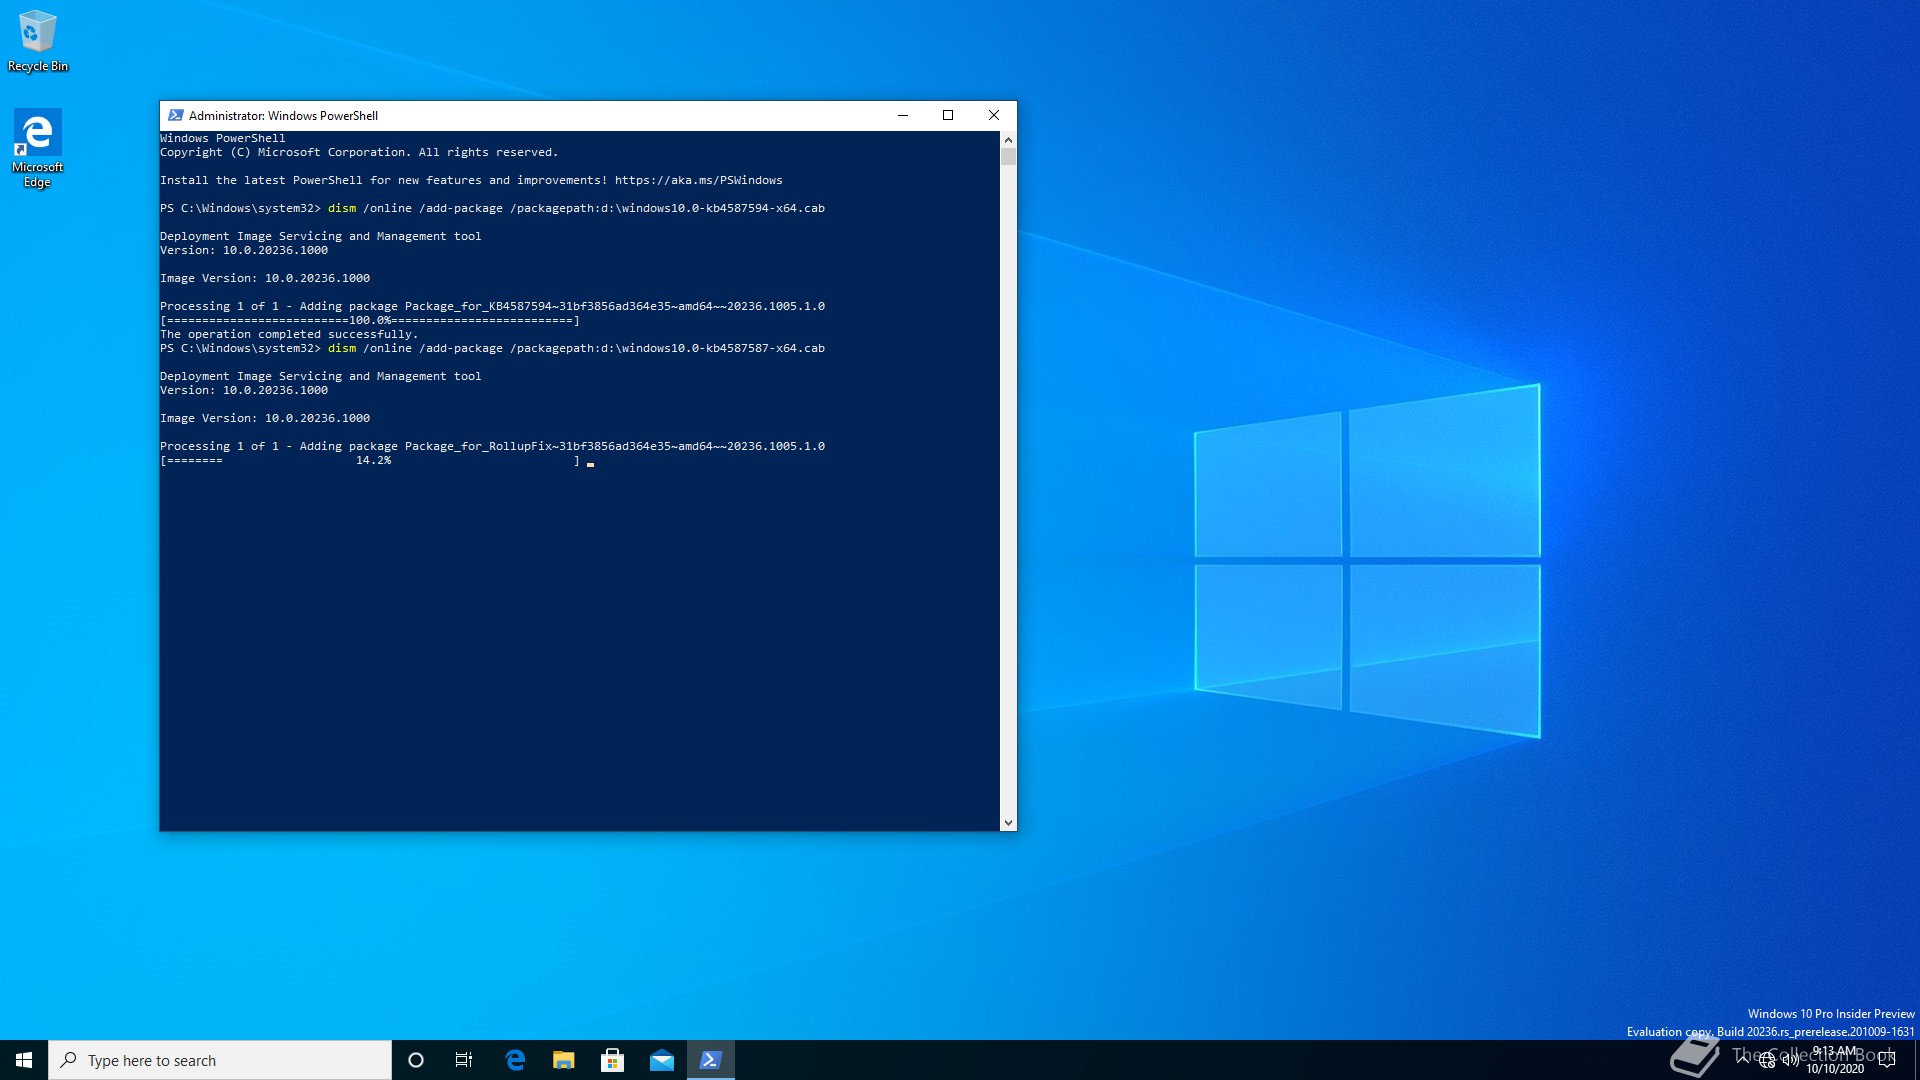Viewport: 1920px width, 1080px height.
Task: Click Show desktop sliver at taskbar edge
Action: tap(1916, 1060)
